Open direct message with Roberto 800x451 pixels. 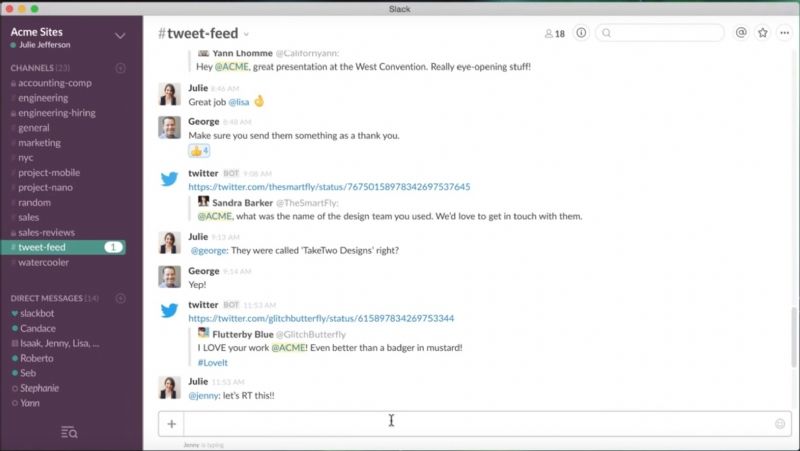pyautogui.click(x=36, y=358)
